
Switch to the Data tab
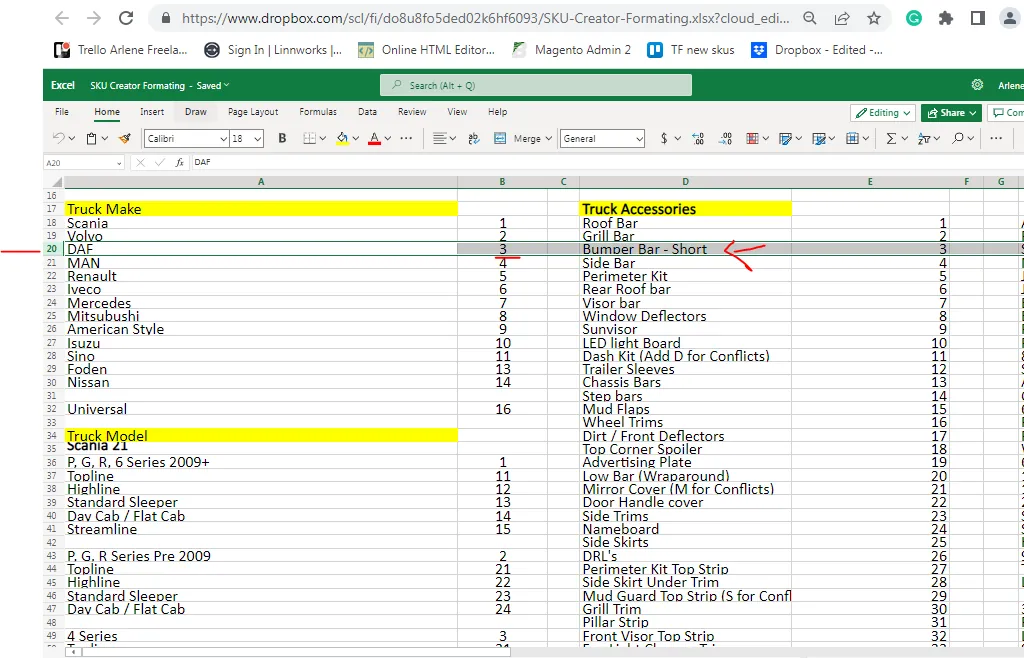[367, 112]
